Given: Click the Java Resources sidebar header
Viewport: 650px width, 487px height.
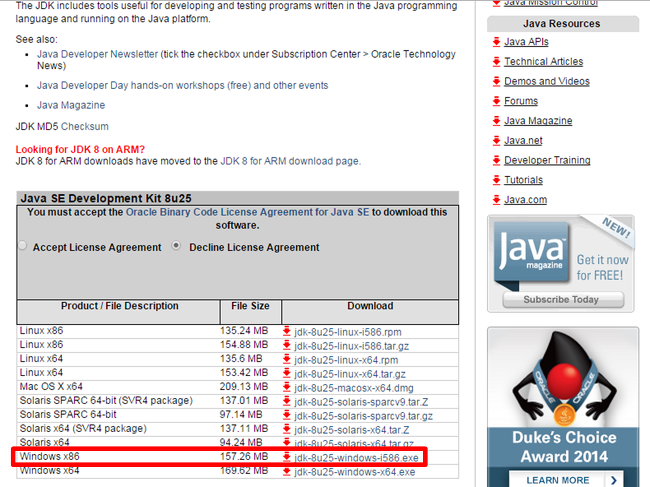Looking at the screenshot, I should (562, 24).
